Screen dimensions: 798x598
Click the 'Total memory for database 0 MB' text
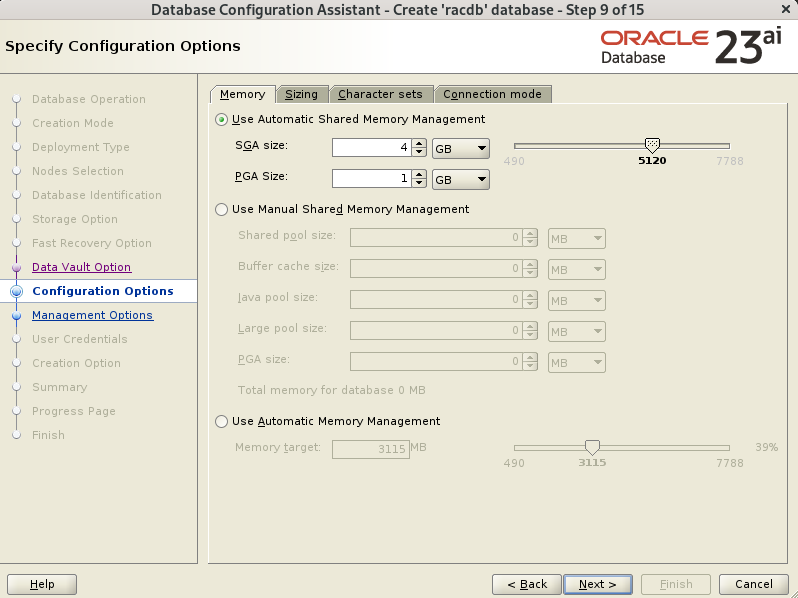pos(331,390)
